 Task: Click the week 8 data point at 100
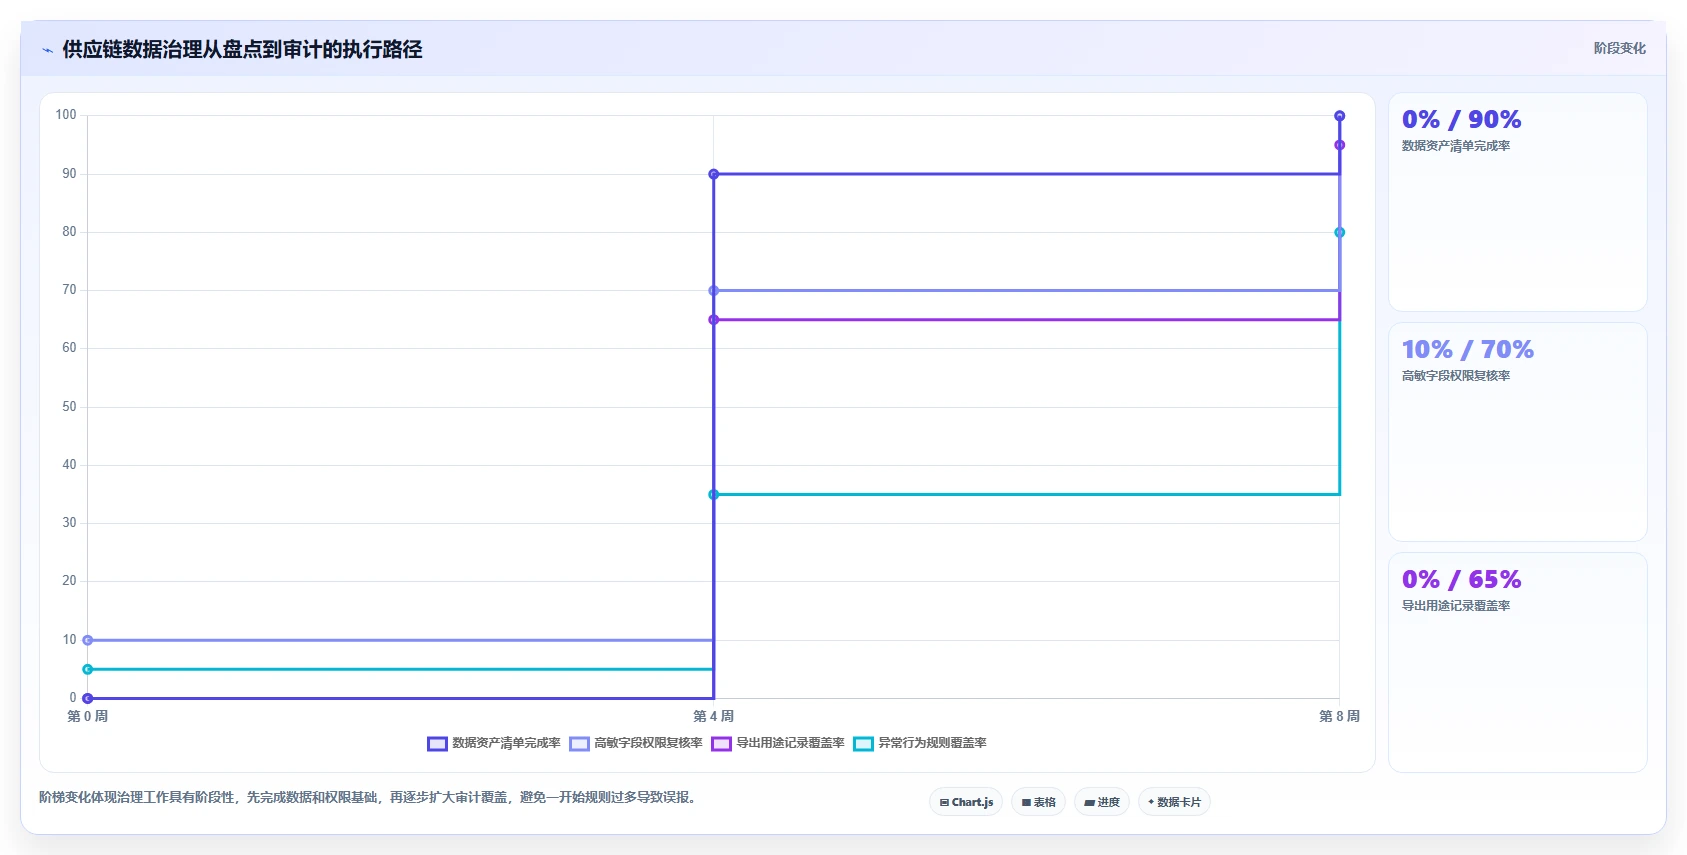point(1340,116)
